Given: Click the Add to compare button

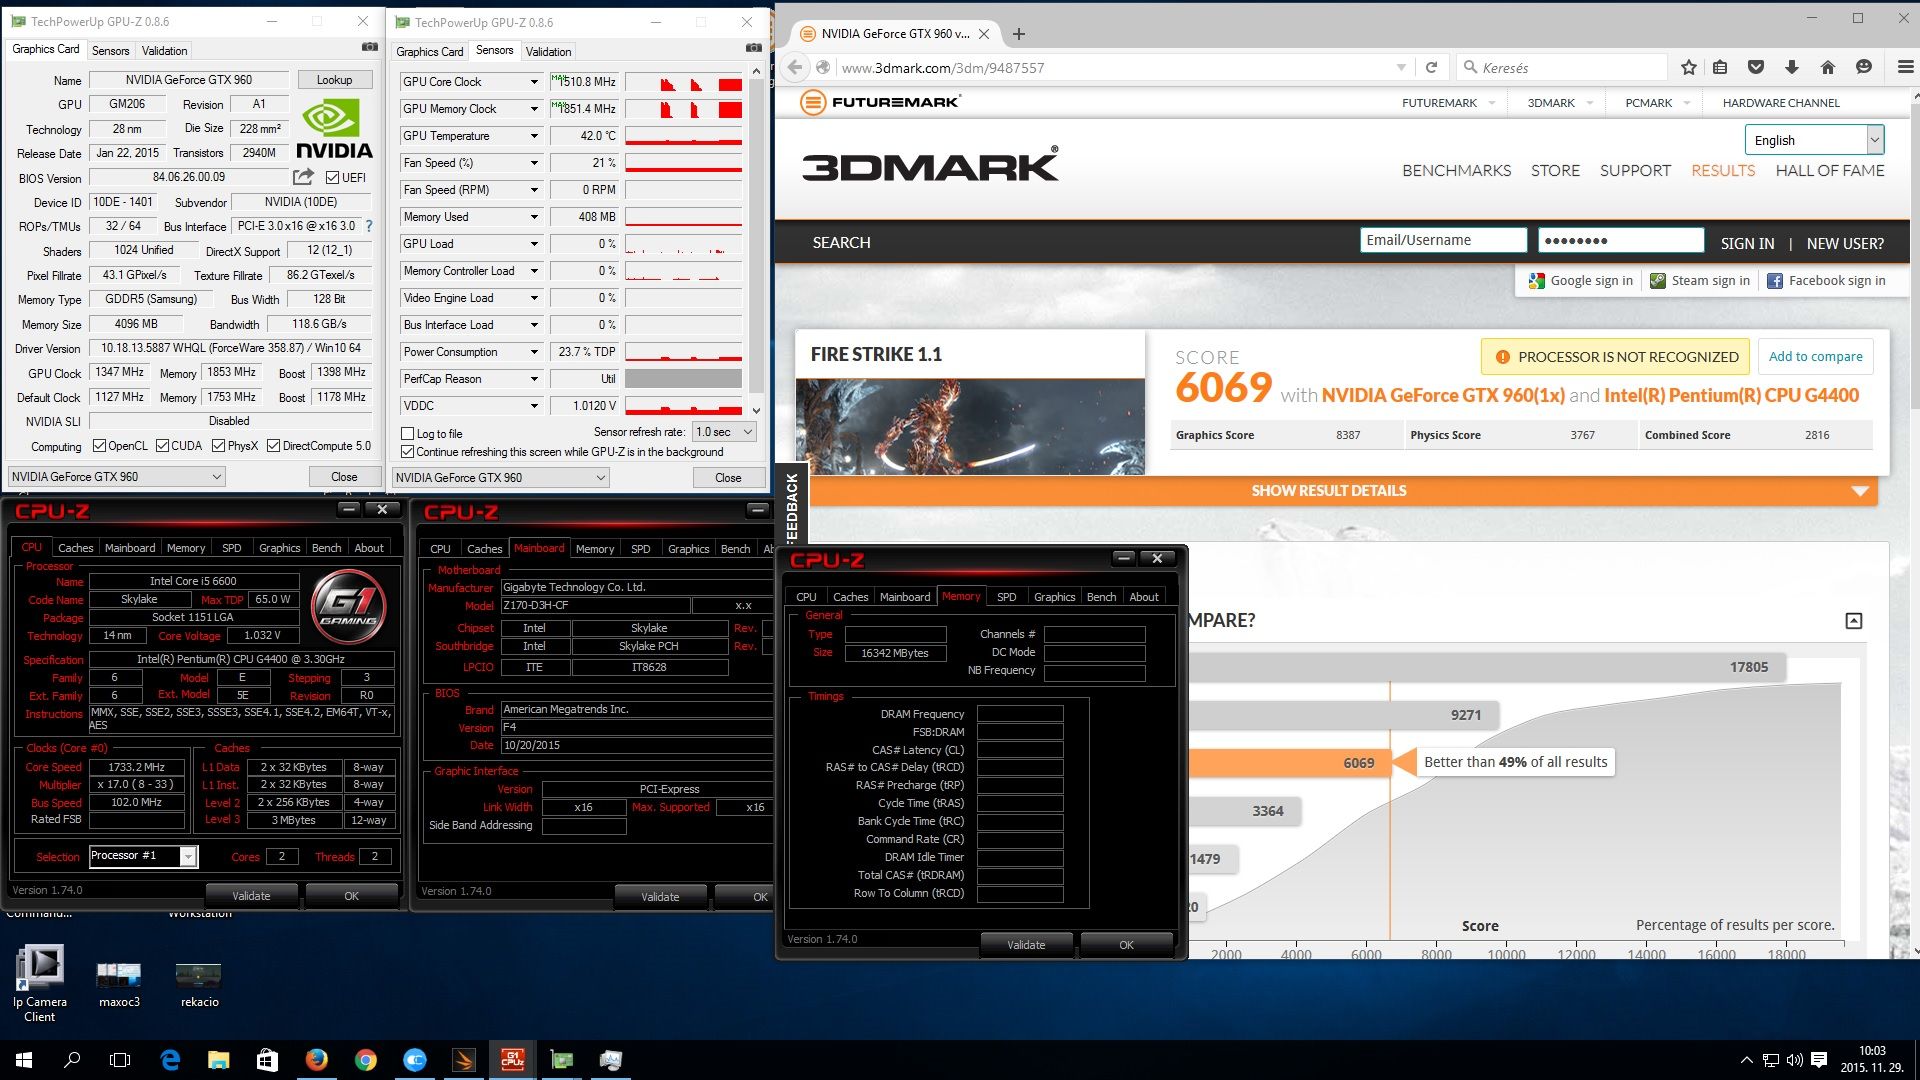Looking at the screenshot, I should coord(1815,357).
